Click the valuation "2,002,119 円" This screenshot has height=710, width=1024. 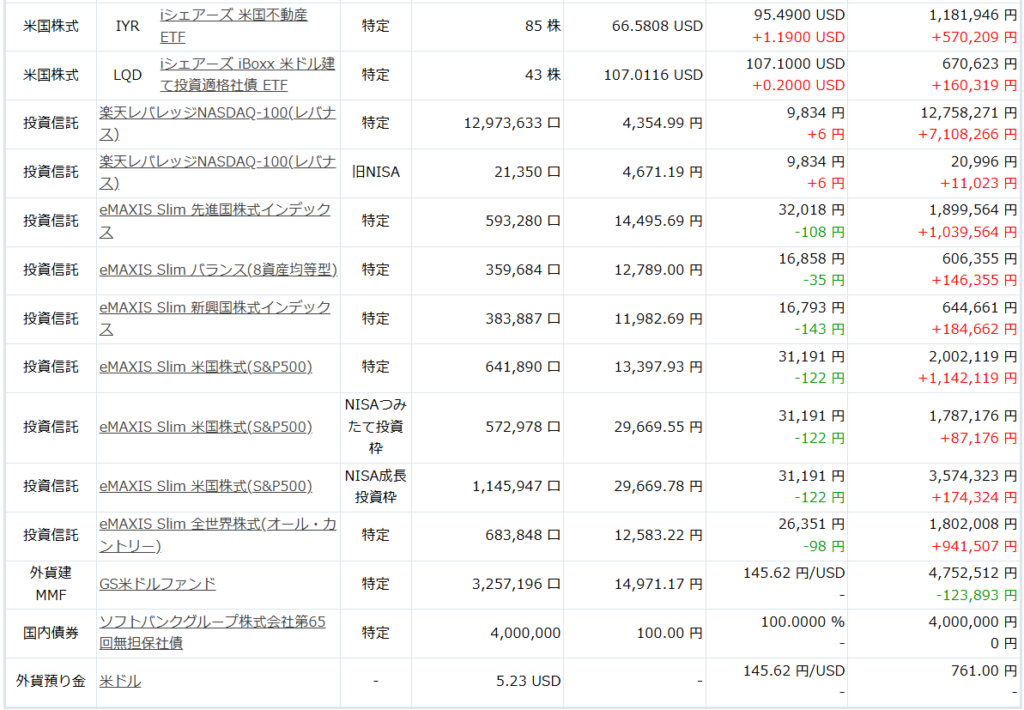tap(973, 357)
